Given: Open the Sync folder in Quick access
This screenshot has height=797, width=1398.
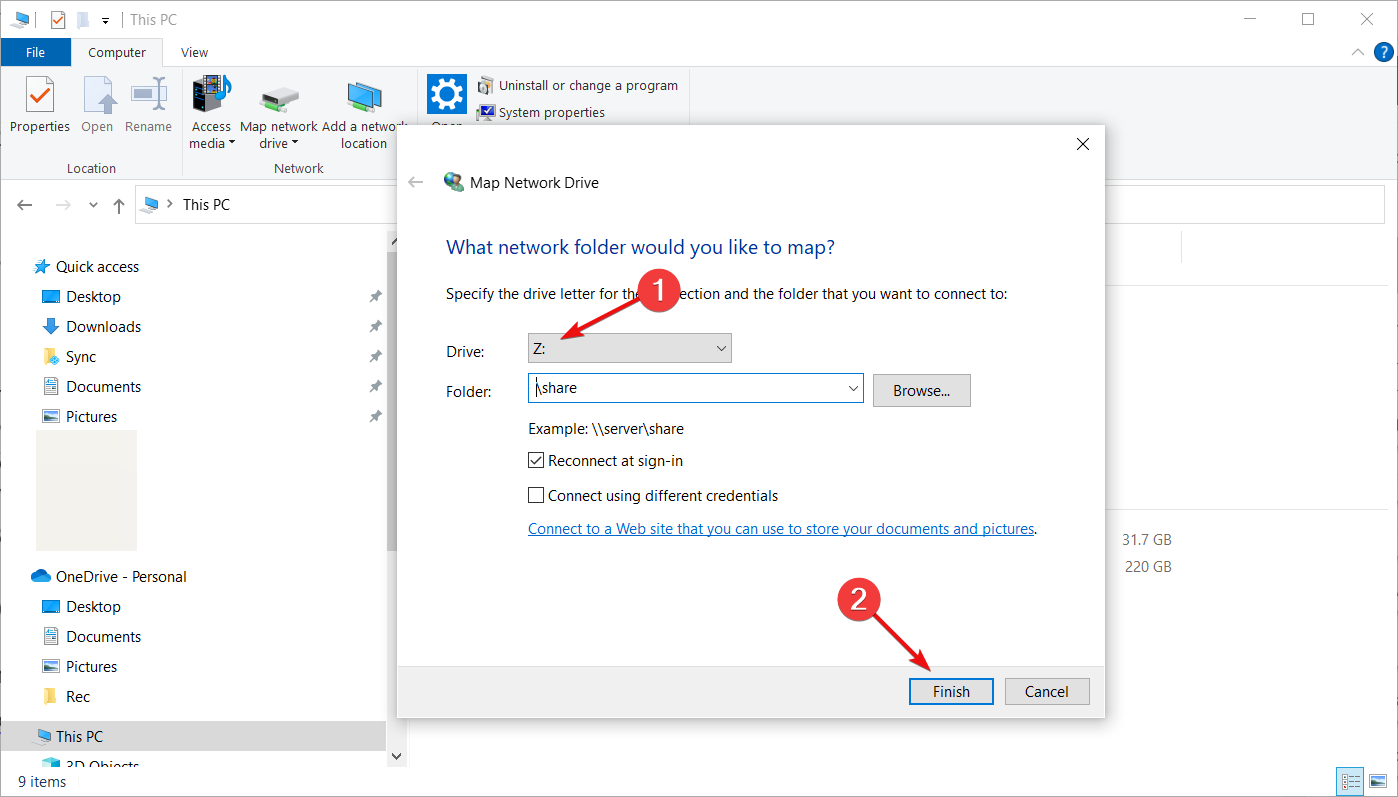Looking at the screenshot, I should pos(81,357).
